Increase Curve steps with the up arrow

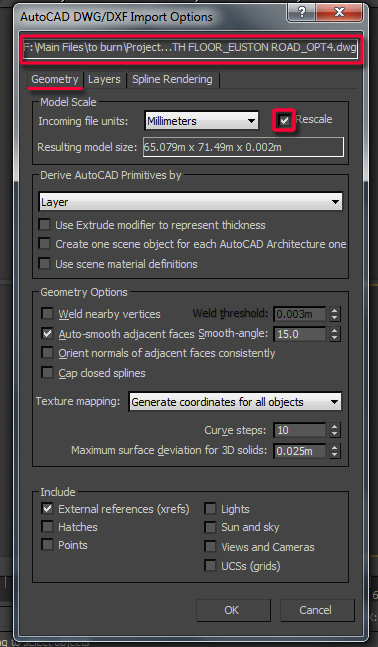(335, 427)
